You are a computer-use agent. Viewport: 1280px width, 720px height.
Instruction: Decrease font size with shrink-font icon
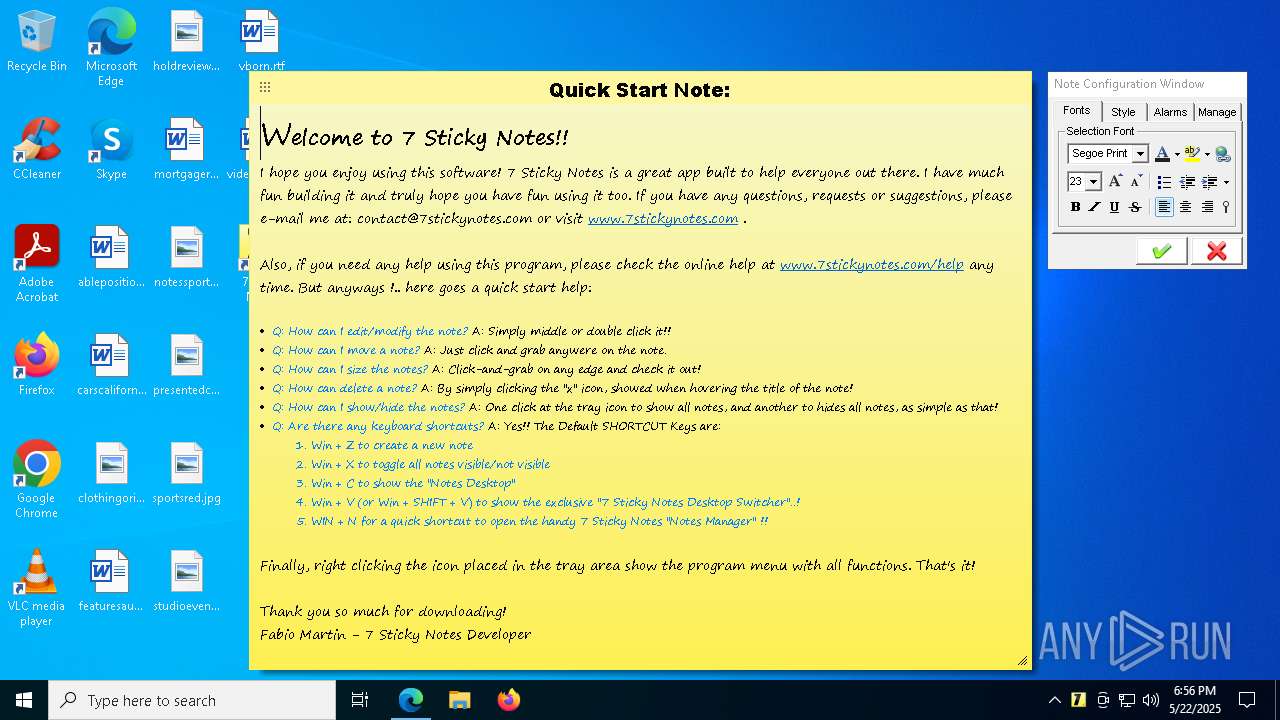click(1136, 182)
